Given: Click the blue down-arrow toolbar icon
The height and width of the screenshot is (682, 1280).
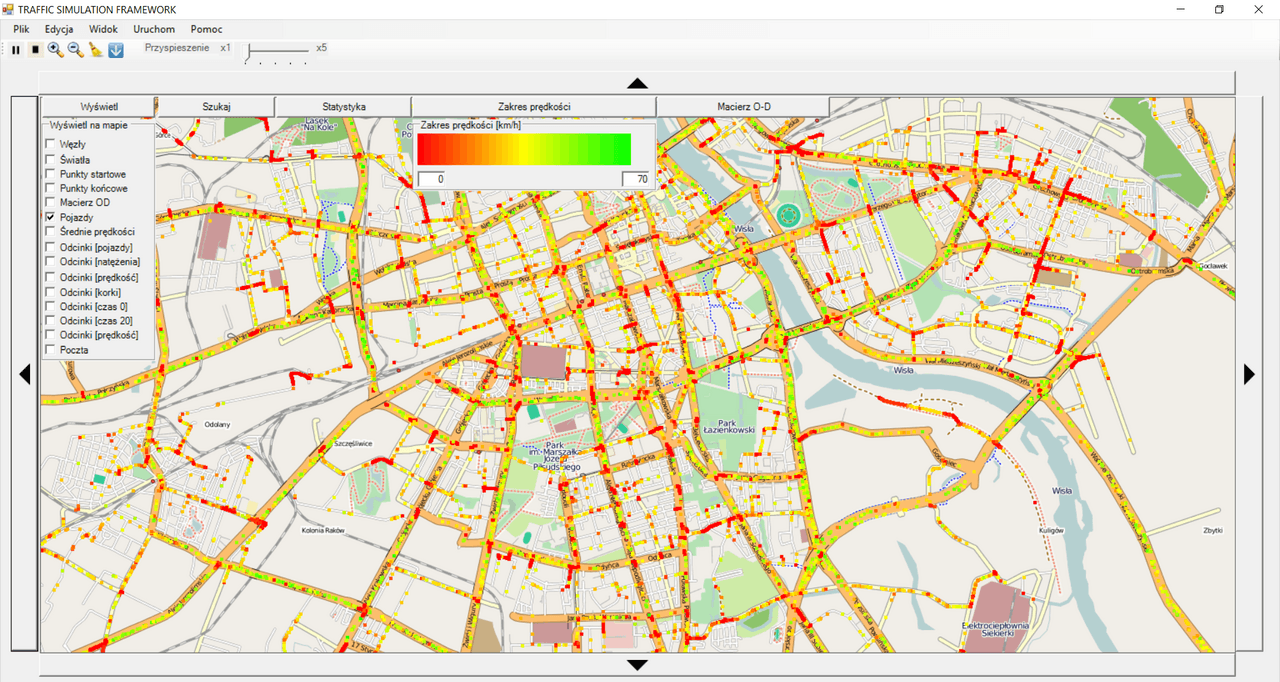Looking at the screenshot, I should click(x=116, y=49).
